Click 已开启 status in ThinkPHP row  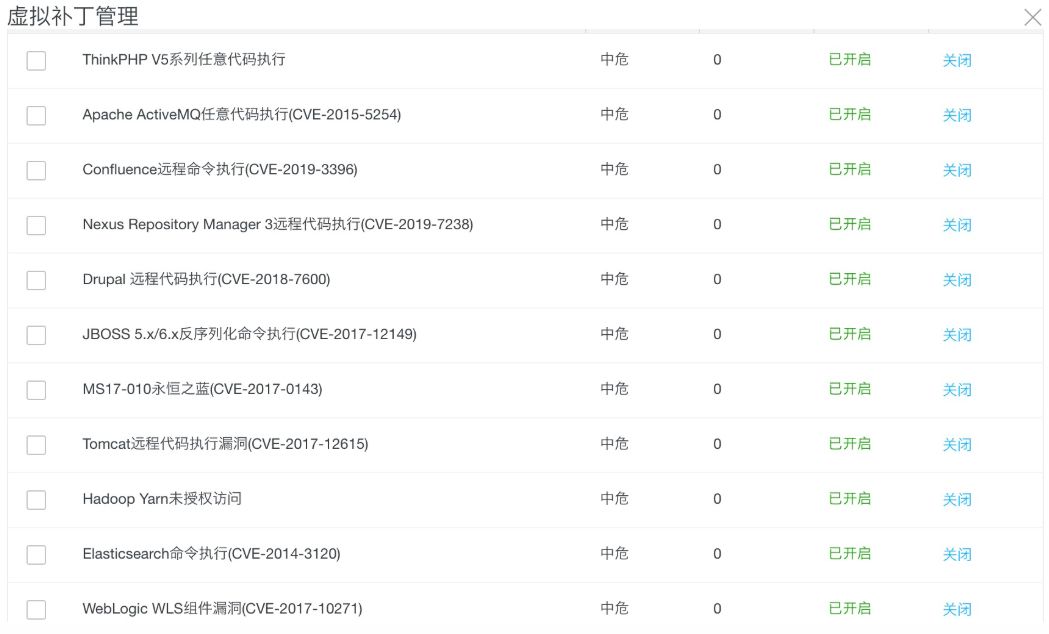[x=850, y=60]
